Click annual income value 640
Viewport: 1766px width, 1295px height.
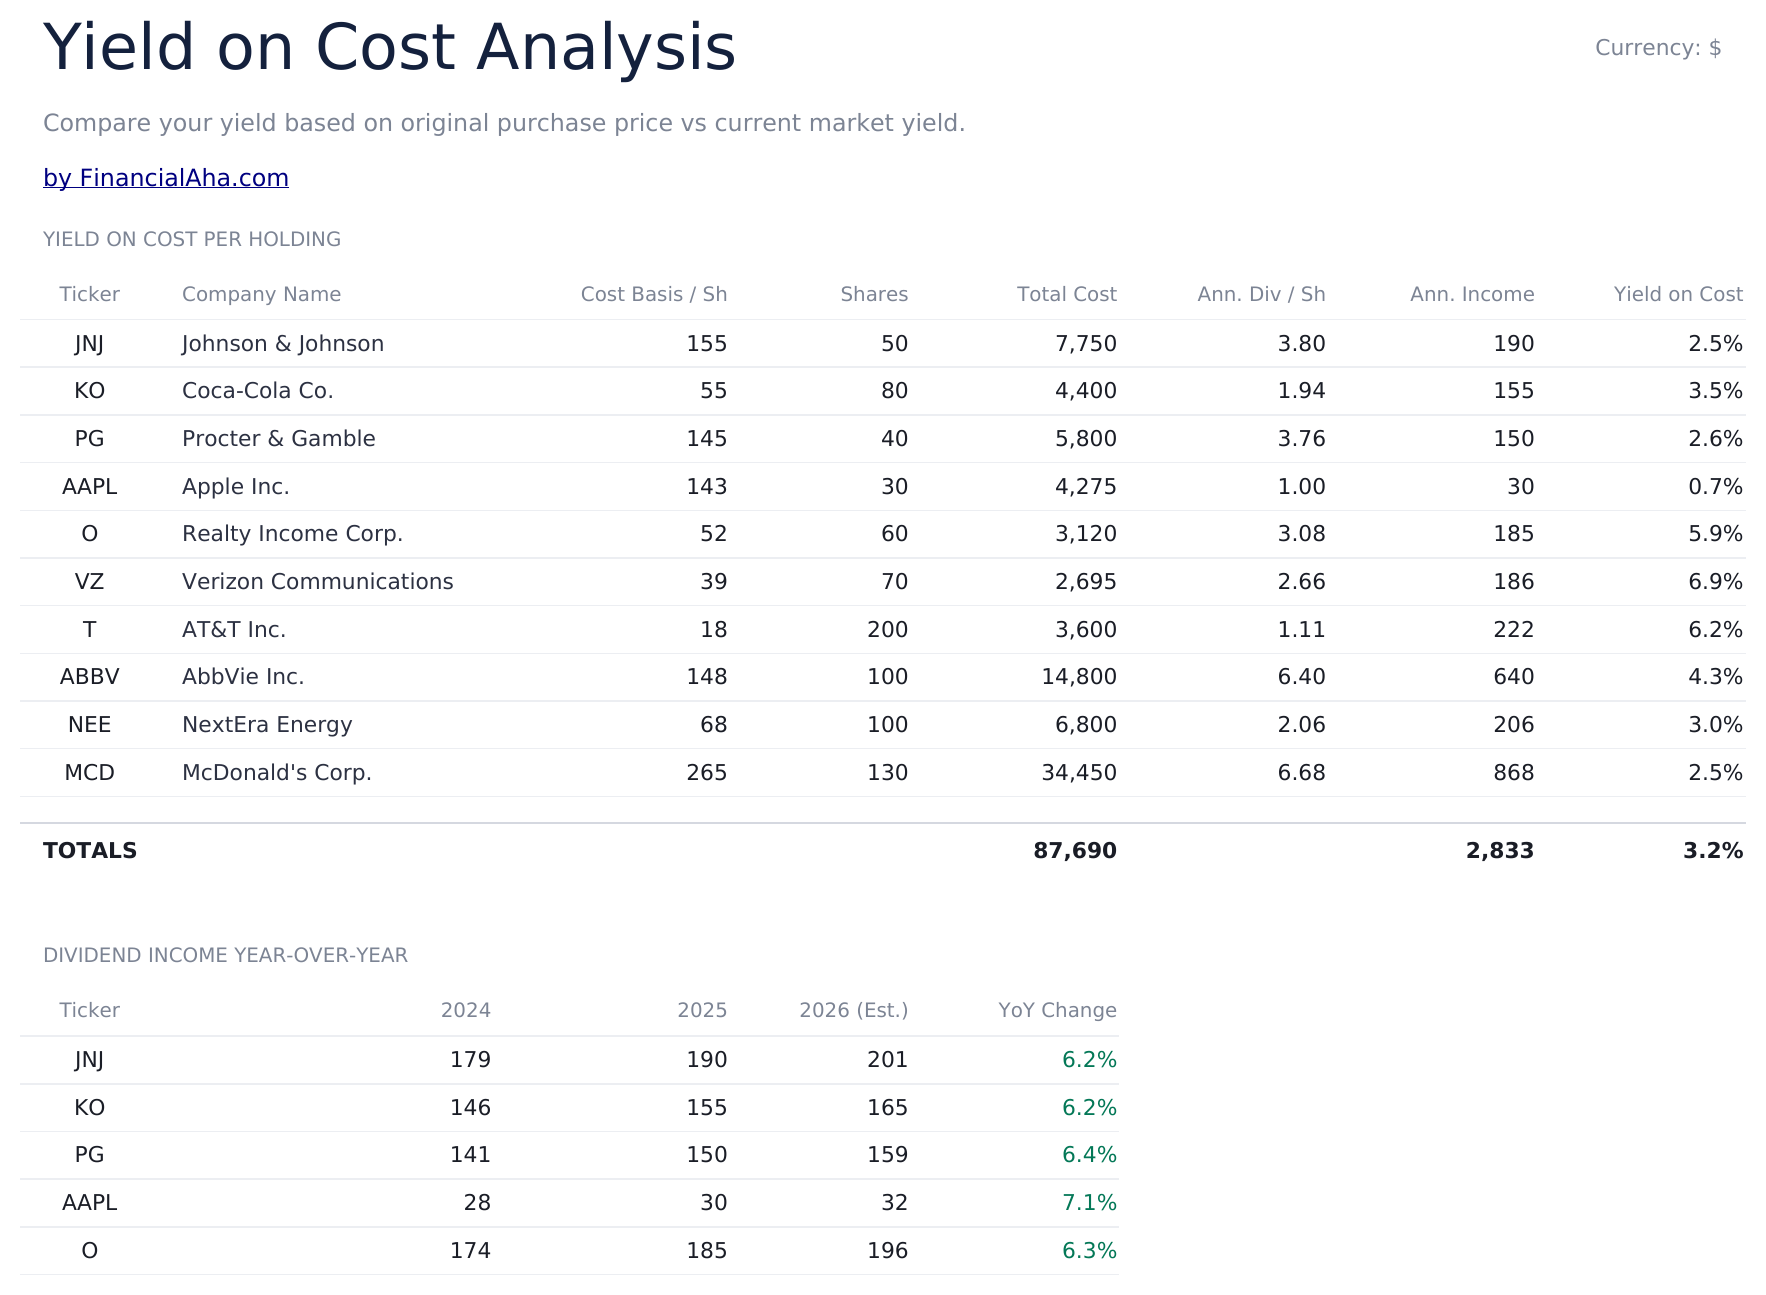(1514, 677)
